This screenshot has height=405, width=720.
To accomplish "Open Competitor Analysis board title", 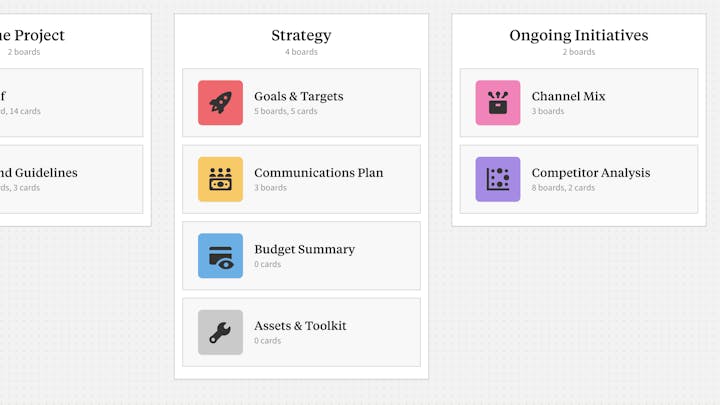I will coord(591,173).
